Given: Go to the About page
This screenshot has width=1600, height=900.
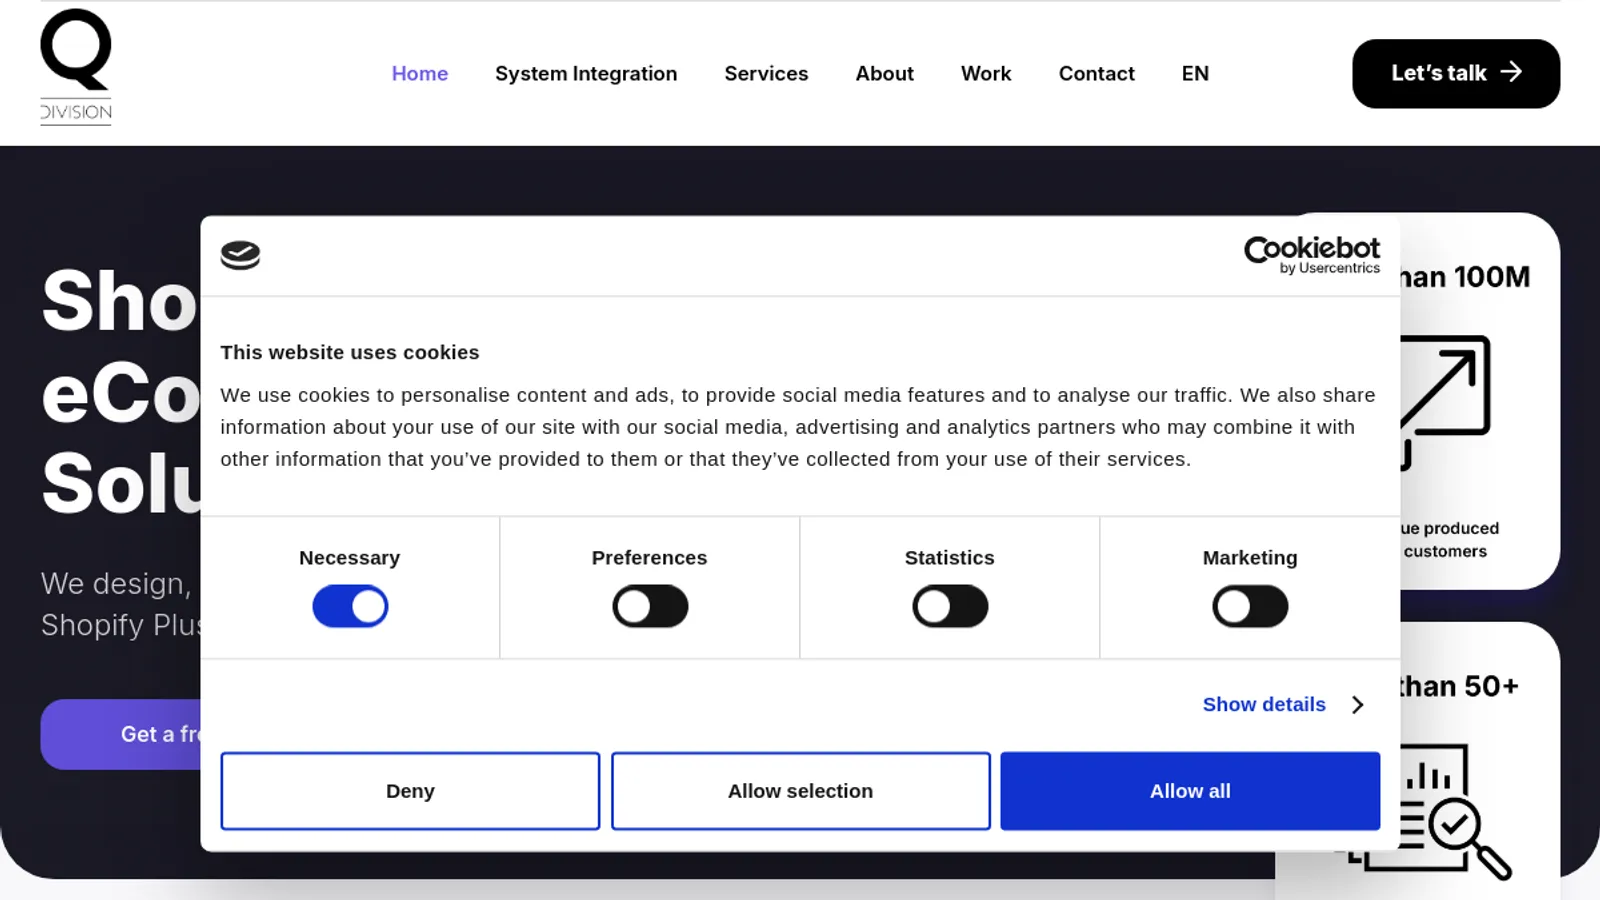Looking at the screenshot, I should tap(884, 73).
